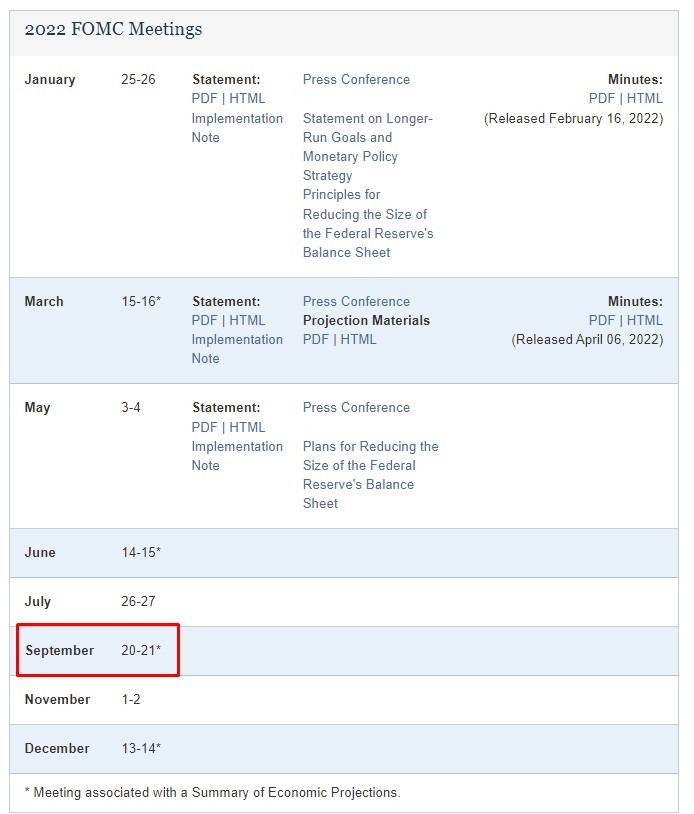Image resolution: width=694 pixels, height=814 pixels.
Task: Open the January Press Conference page
Action: [356, 80]
